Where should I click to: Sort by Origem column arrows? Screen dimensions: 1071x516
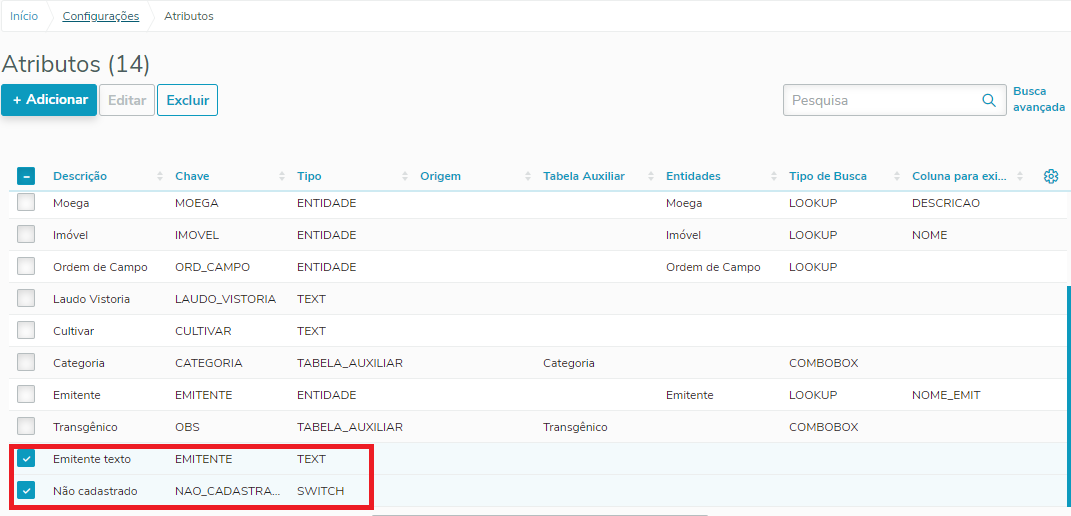(x=528, y=176)
